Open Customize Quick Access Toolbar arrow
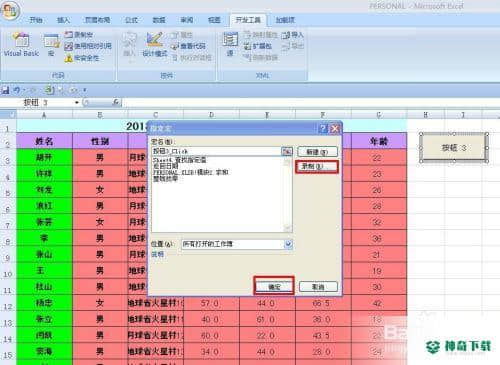Screen dimensions: 500x365 [85, 90]
